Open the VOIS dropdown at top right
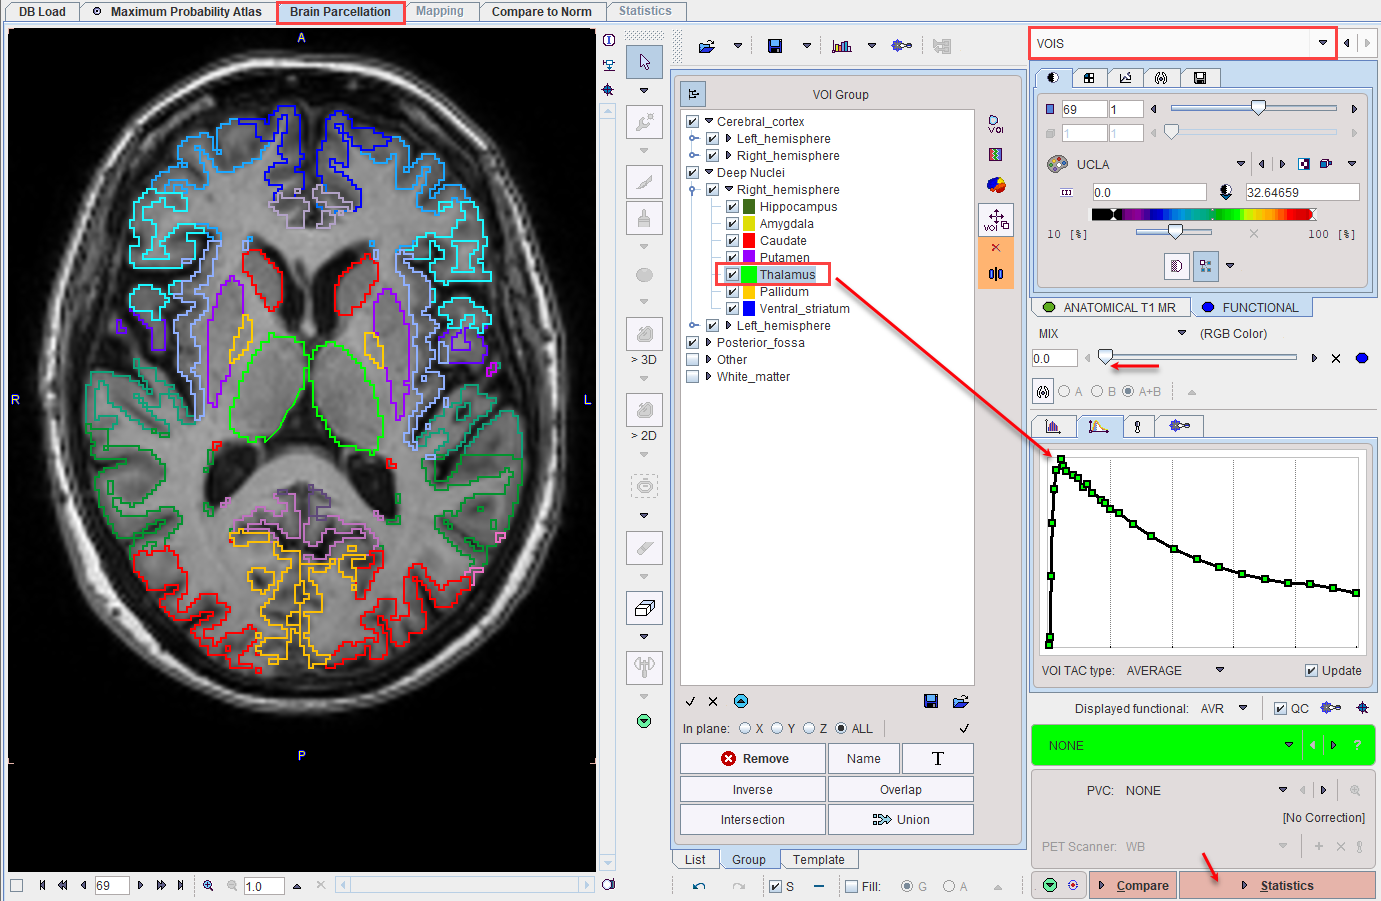Screen dimensions: 1381x901 point(1323,43)
